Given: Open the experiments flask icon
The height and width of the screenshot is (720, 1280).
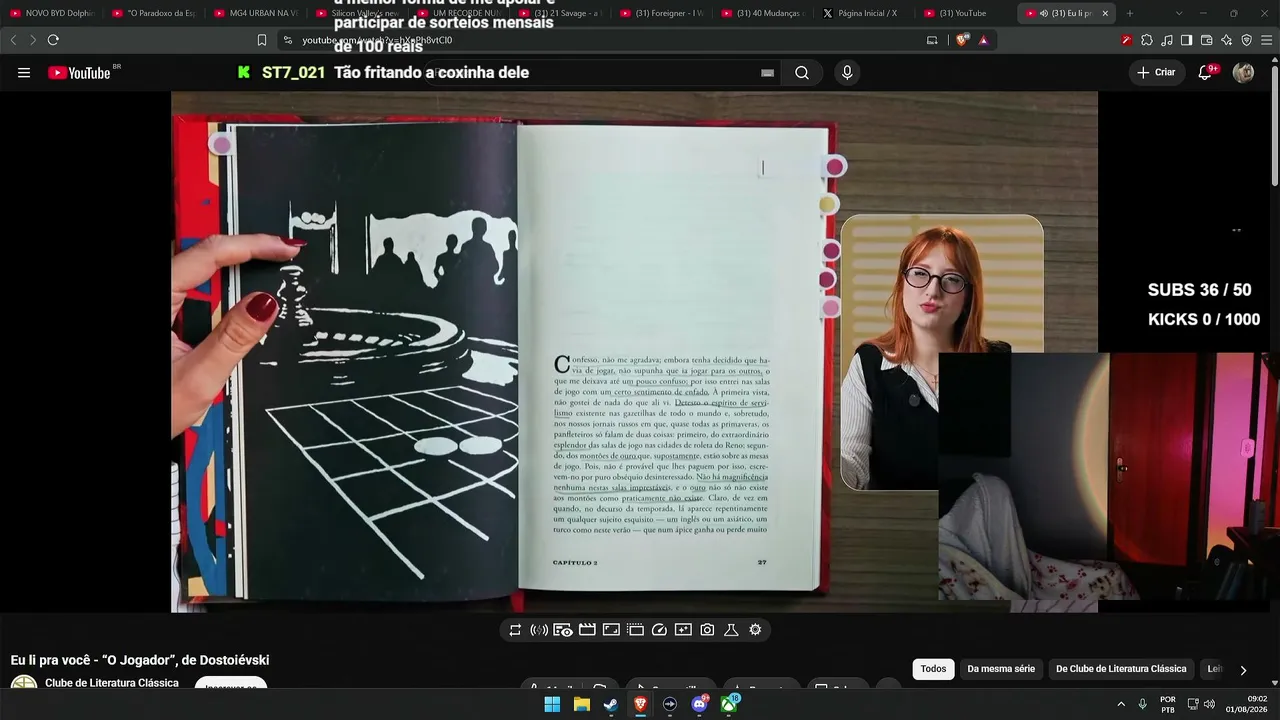Looking at the screenshot, I should 731,630.
